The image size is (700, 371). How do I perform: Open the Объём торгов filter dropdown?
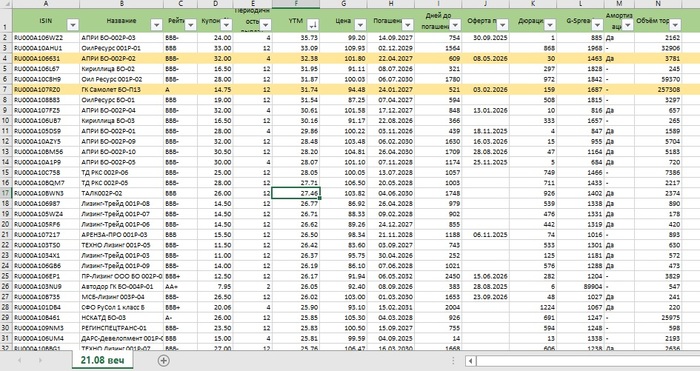point(675,25)
